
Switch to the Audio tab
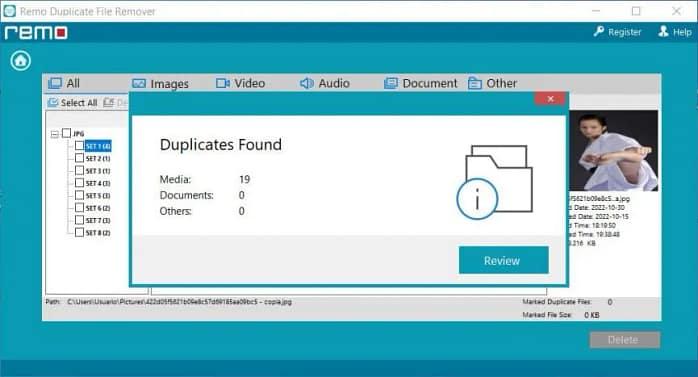tap(325, 83)
